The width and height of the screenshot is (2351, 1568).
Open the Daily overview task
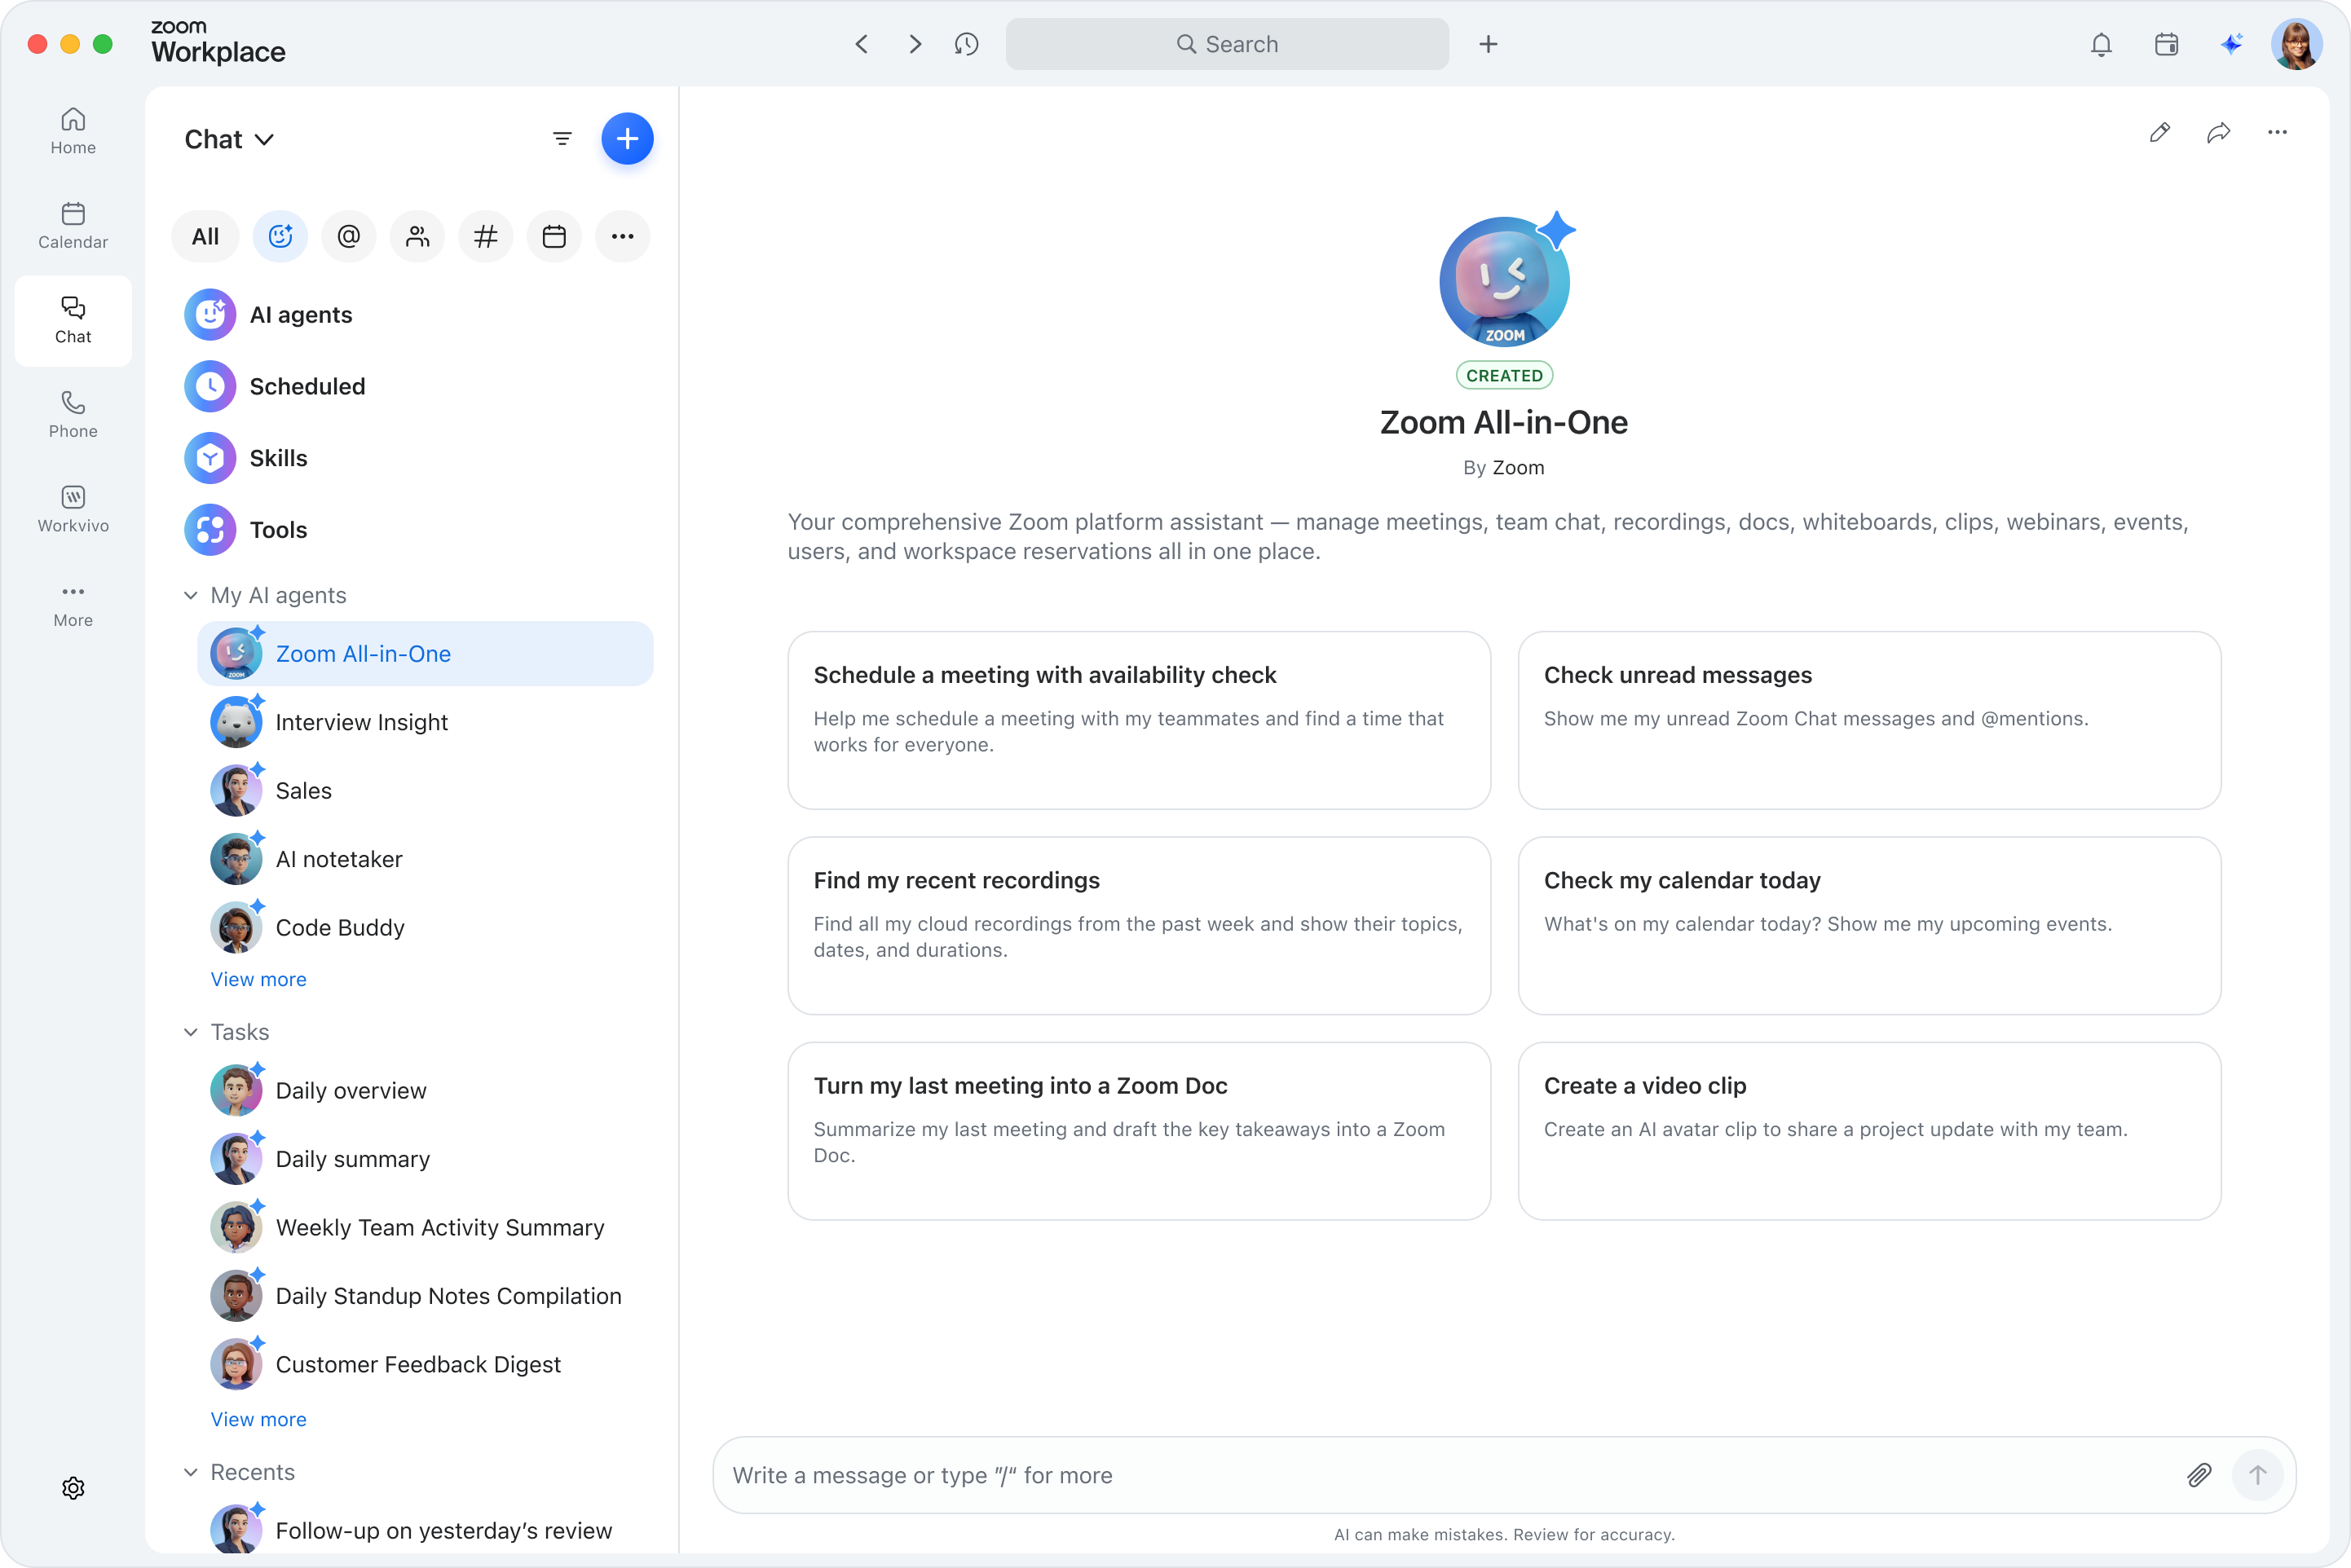click(425, 1091)
